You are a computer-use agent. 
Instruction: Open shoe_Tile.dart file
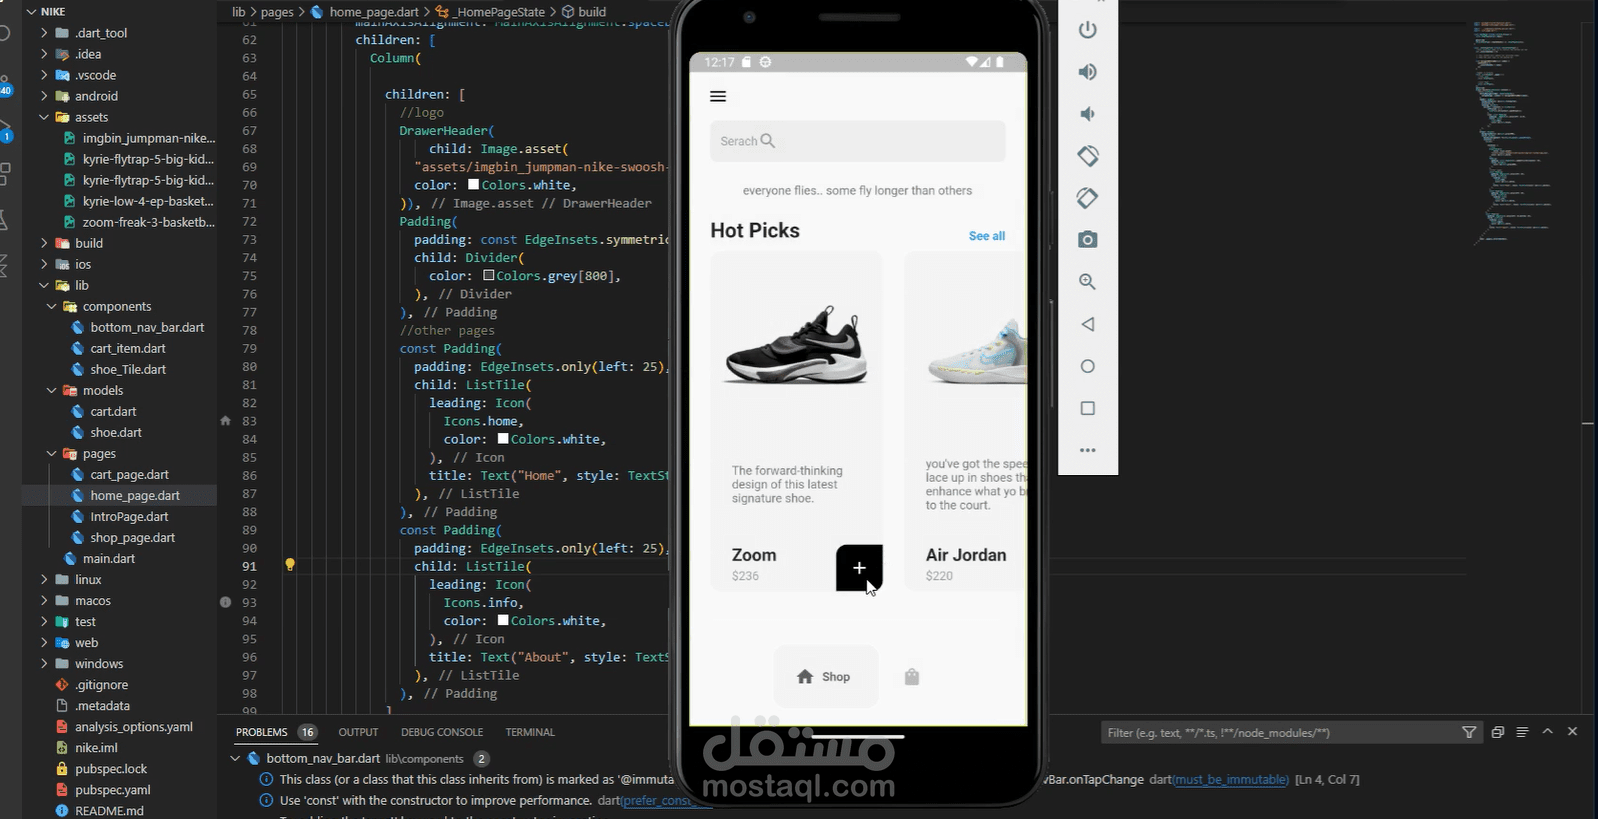pos(128,369)
